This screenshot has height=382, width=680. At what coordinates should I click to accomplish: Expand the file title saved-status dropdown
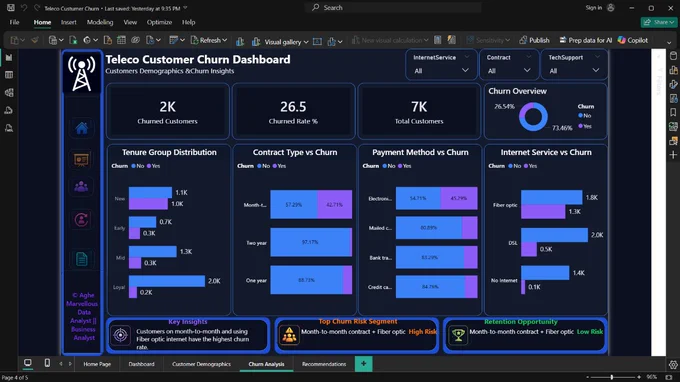186,8
